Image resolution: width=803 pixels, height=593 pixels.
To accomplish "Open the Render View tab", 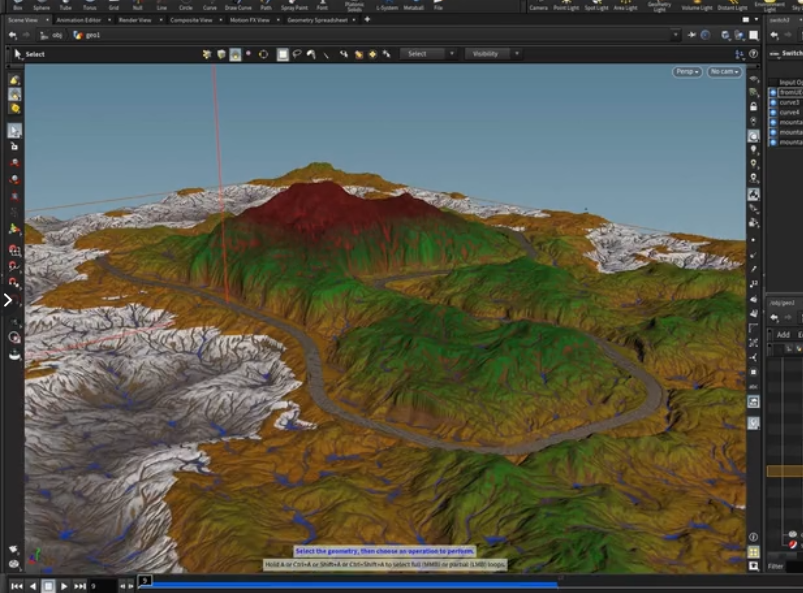I will [x=135, y=20].
